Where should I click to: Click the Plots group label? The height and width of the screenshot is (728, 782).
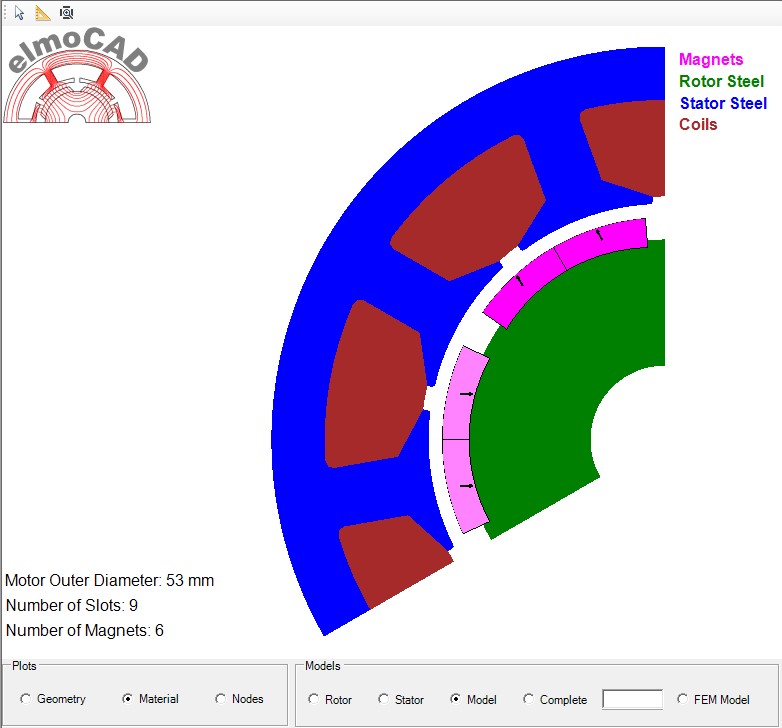pyautogui.click(x=24, y=666)
